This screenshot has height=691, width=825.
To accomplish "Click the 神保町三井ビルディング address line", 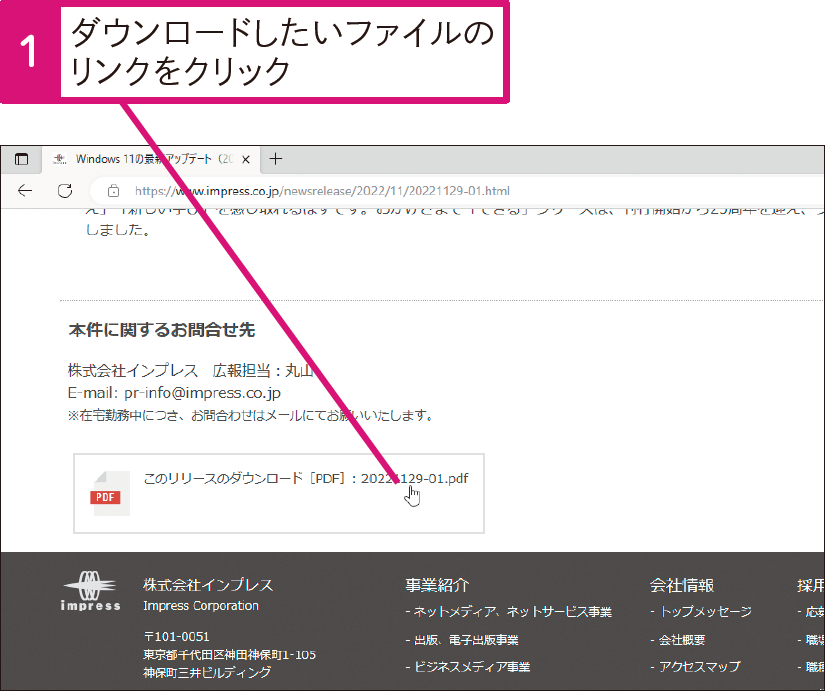I will pos(207,672).
